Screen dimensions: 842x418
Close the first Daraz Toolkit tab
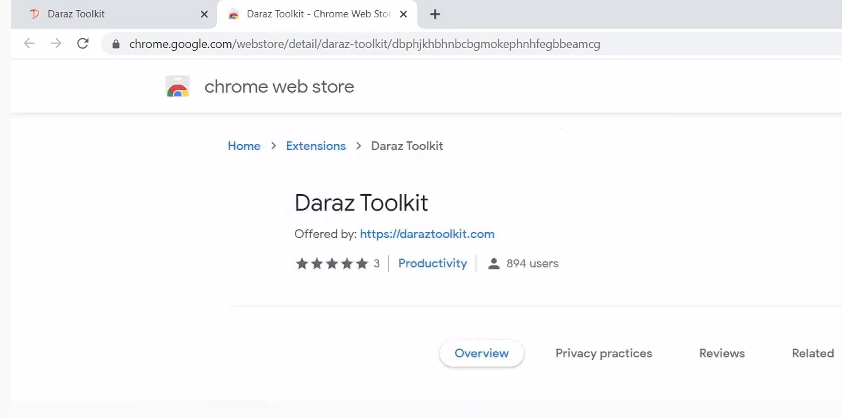click(204, 14)
